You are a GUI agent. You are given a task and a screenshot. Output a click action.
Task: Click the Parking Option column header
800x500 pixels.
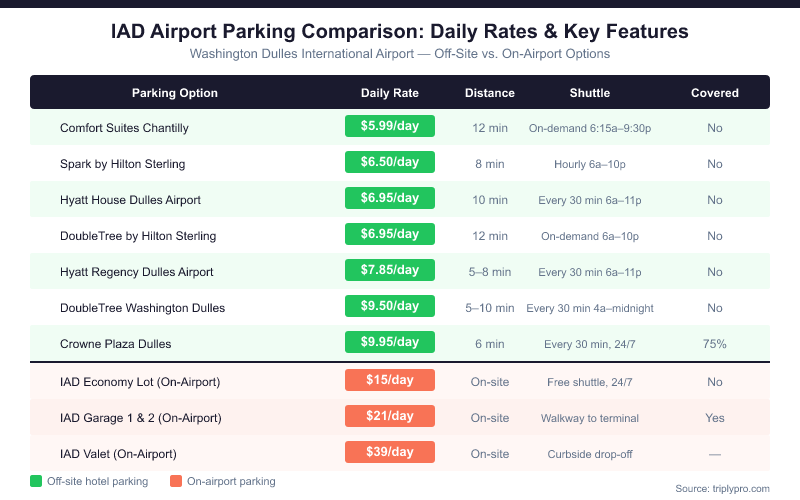[175, 93]
